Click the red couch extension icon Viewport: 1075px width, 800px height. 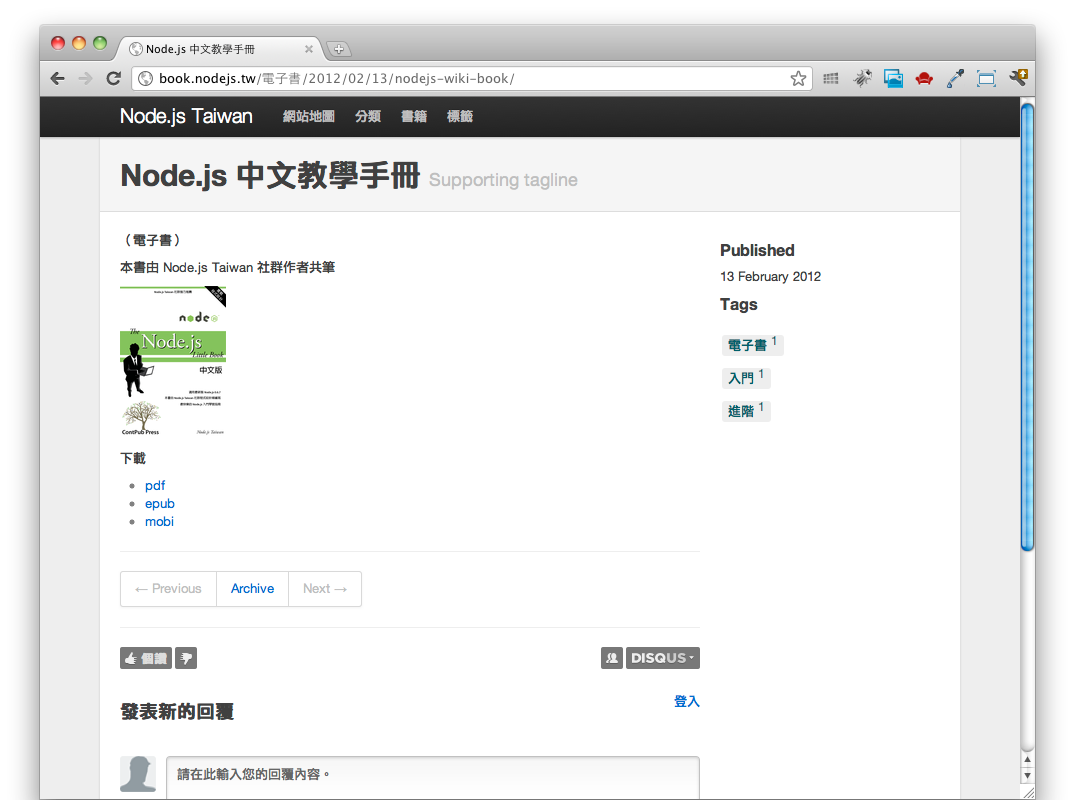click(924, 79)
